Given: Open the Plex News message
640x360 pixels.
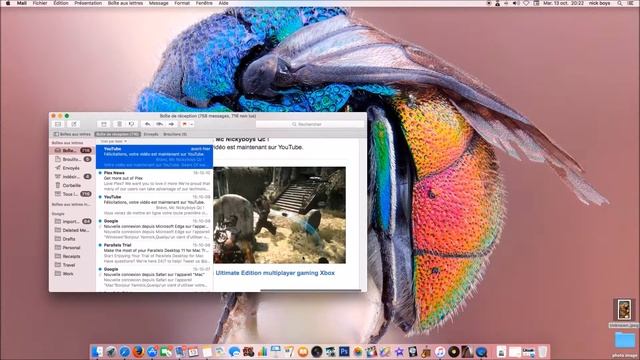Looking at the screenshot, I should (154, 181).
